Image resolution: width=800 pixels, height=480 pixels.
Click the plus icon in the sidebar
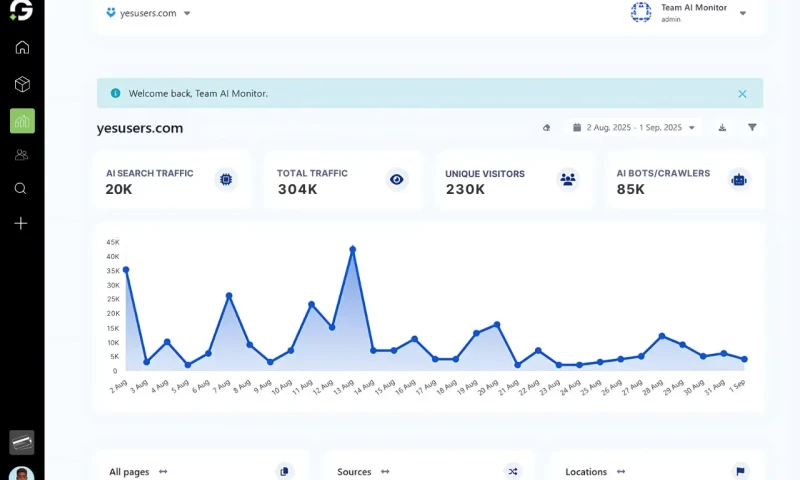[22, 223]
